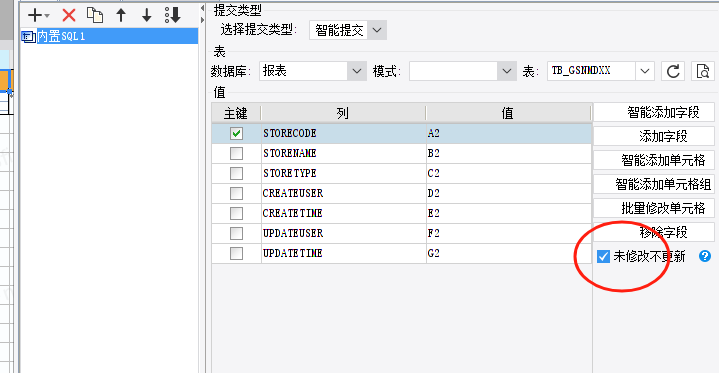
Task: Collapse the left panel with the small arrow
Action: [x=202, y=8]
